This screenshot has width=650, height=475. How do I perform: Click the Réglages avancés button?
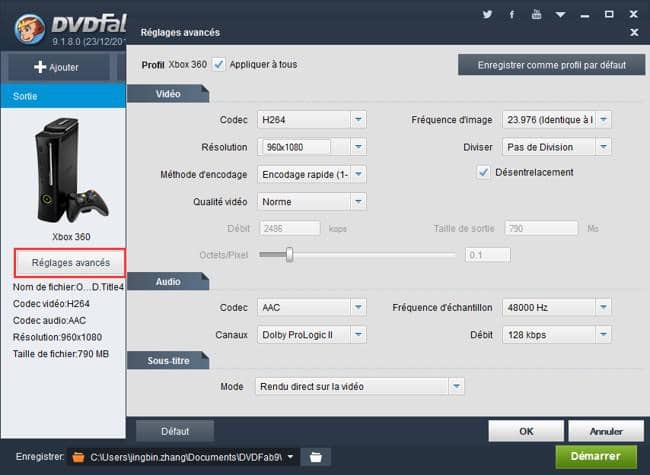(x=70, y=263)
